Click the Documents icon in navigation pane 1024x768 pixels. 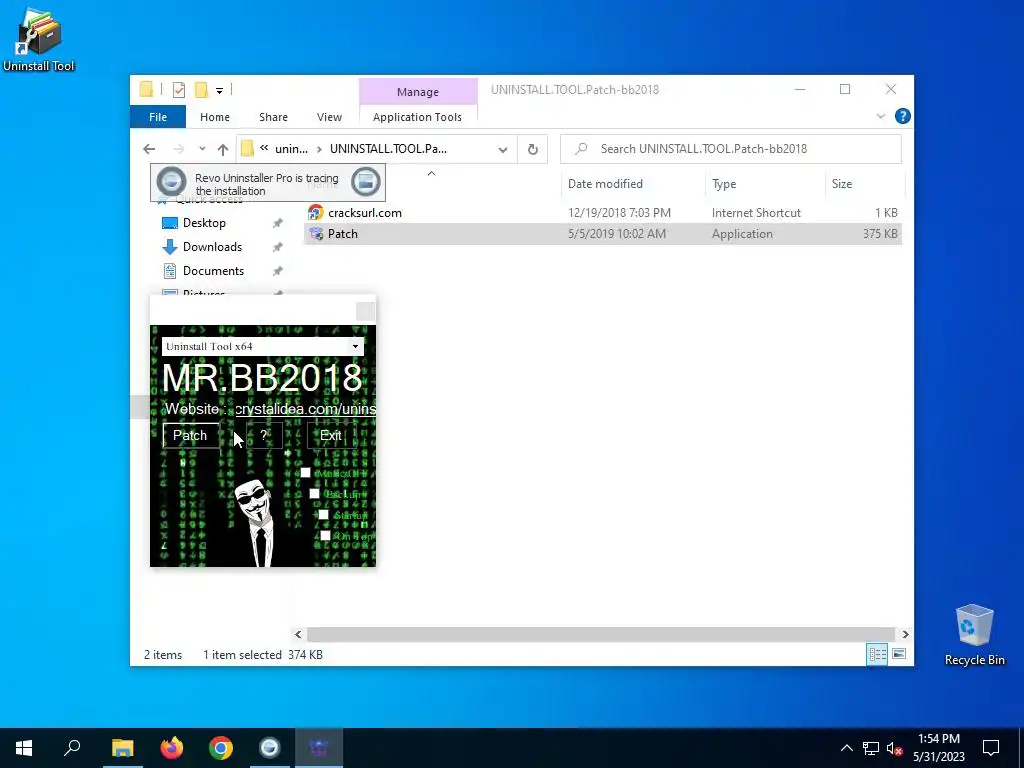[170, 270]
